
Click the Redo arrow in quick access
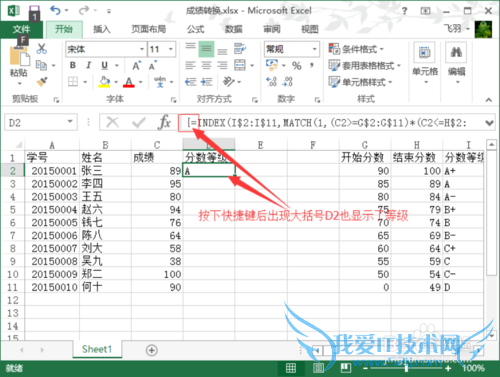click(x=83, y=10)
